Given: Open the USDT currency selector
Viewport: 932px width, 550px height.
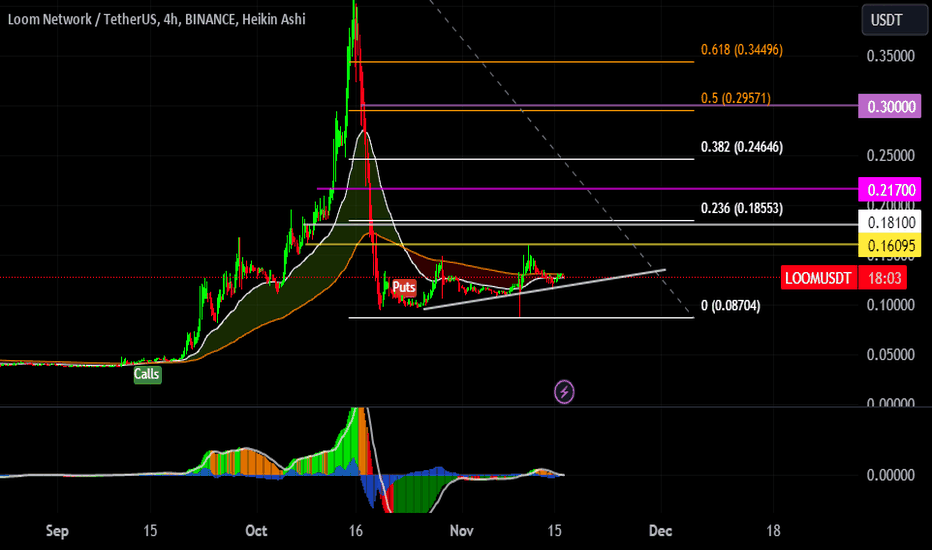Looking at the screenshot, I should [894, 20].
